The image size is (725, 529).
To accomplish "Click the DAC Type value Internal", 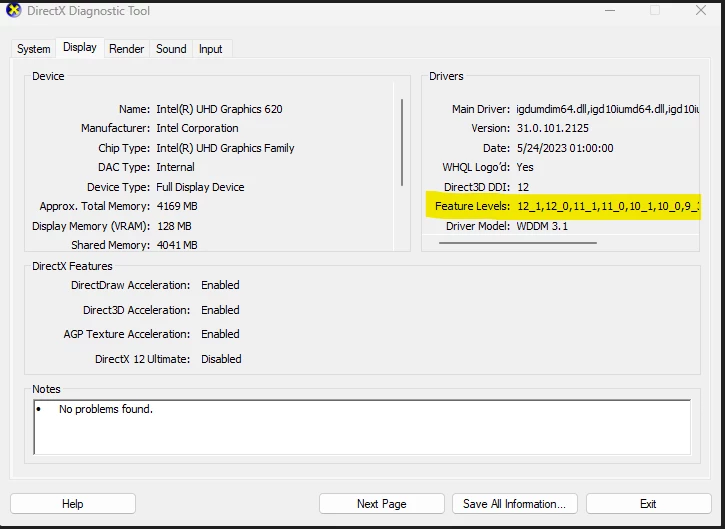I will (x=175, y=167).
